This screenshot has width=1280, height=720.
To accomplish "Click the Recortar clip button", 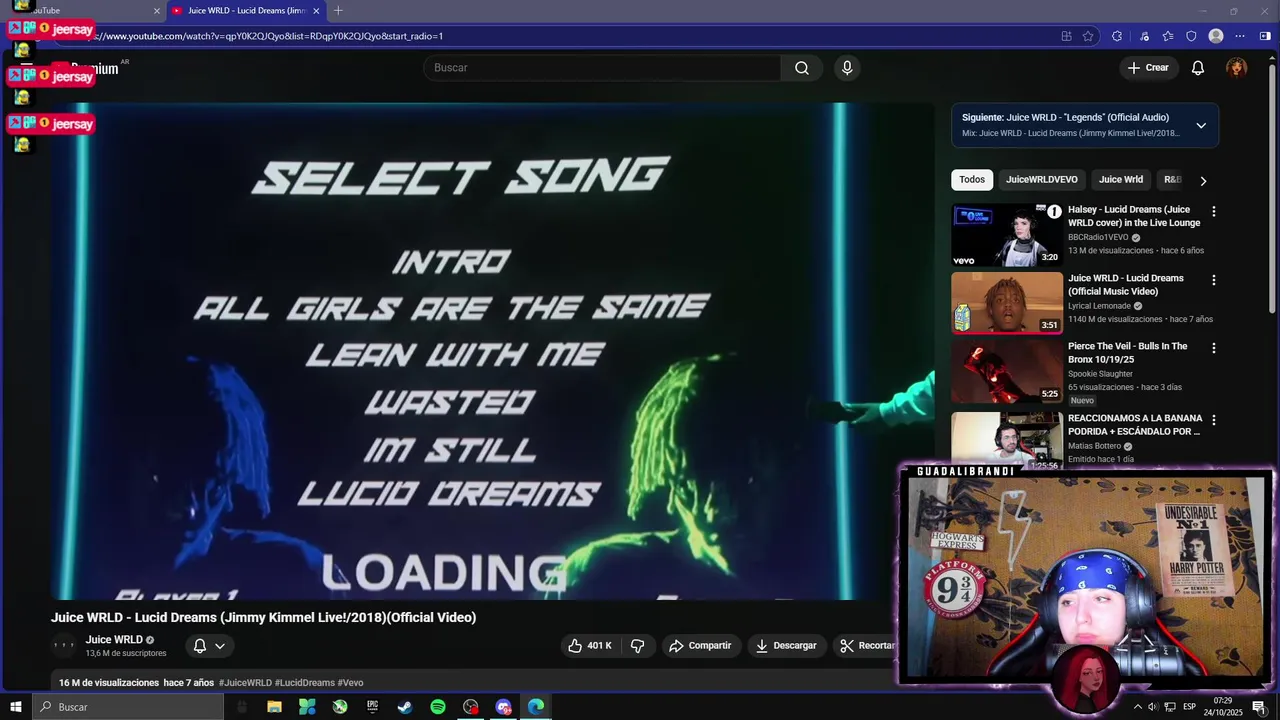I will point(866,646).
